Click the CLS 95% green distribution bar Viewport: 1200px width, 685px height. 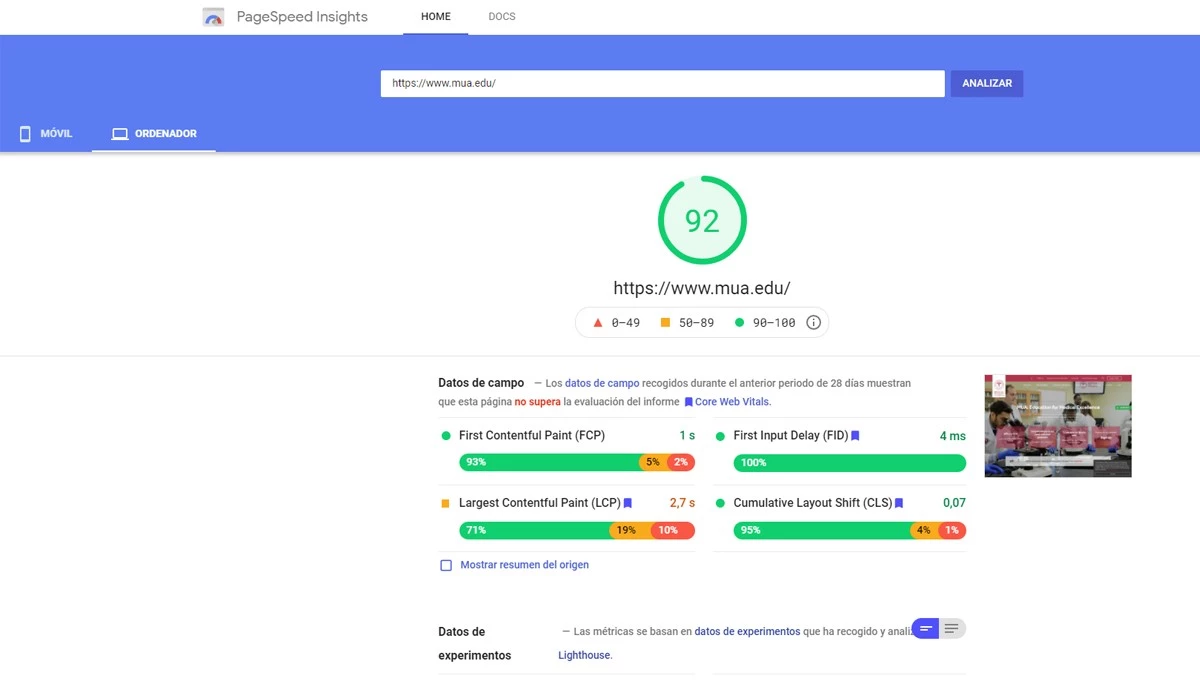coord(822,530)
